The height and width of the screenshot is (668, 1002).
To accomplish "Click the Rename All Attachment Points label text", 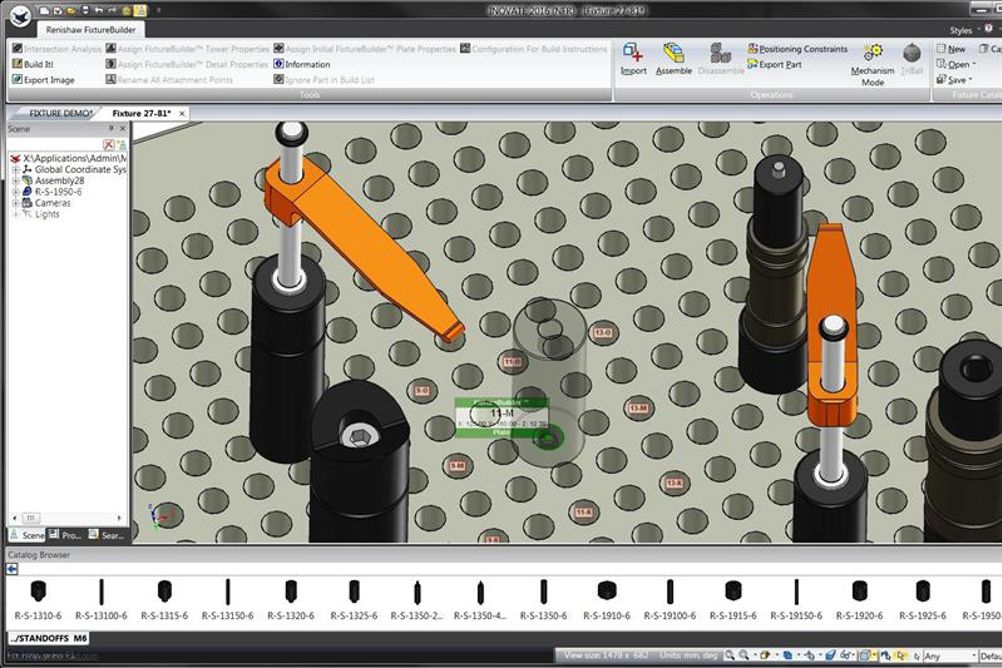I will (x=174, y=80).
